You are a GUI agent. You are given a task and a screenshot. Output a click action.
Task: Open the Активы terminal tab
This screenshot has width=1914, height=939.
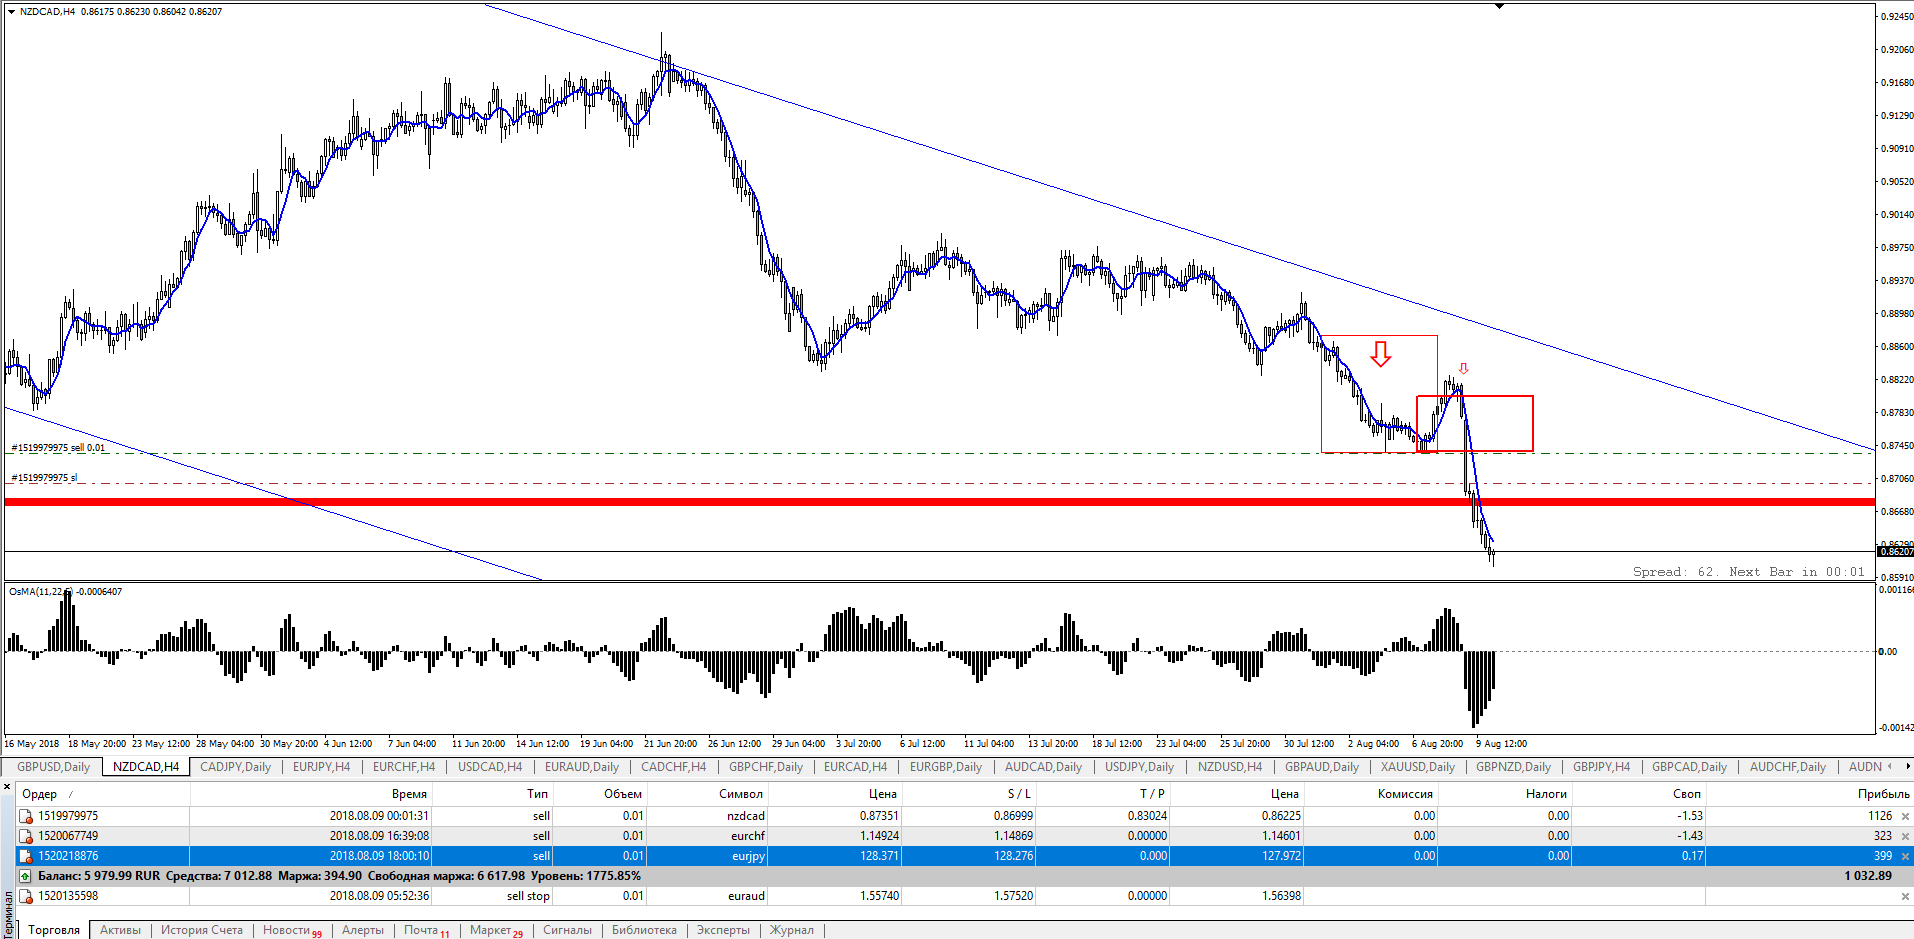click(120, 930)
